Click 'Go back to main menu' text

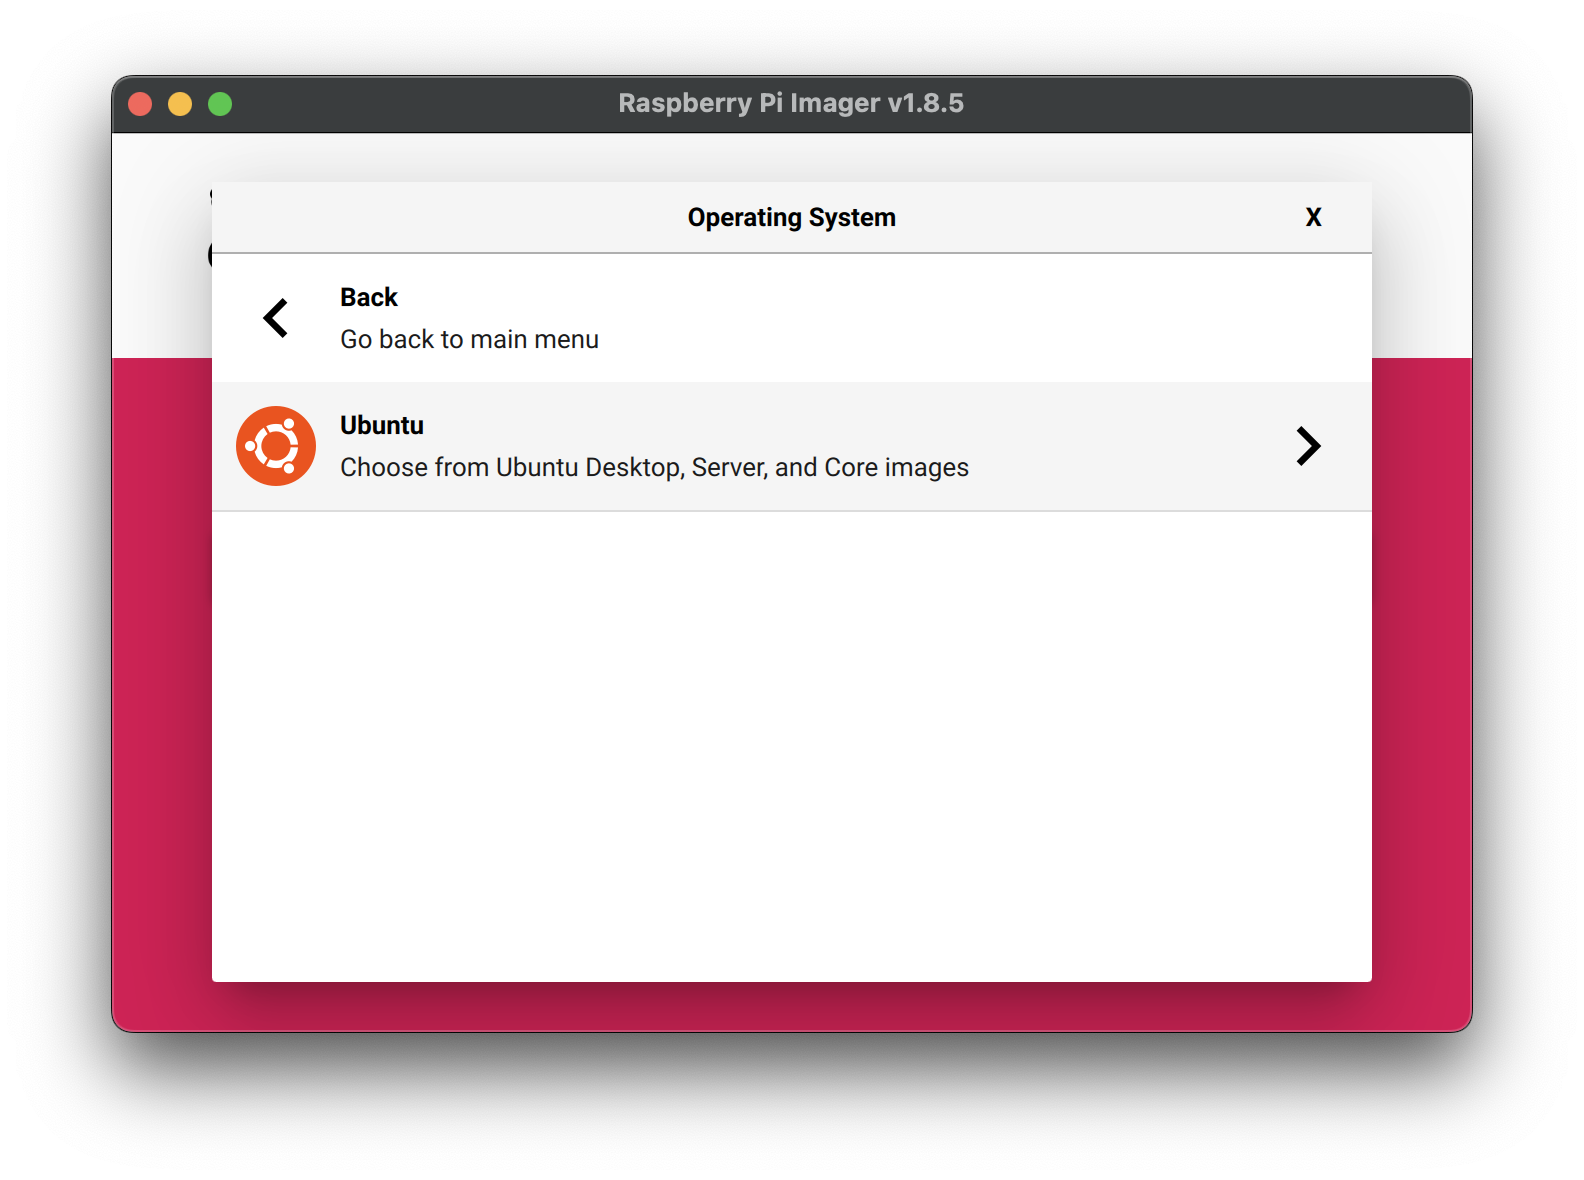click(469, 339)
